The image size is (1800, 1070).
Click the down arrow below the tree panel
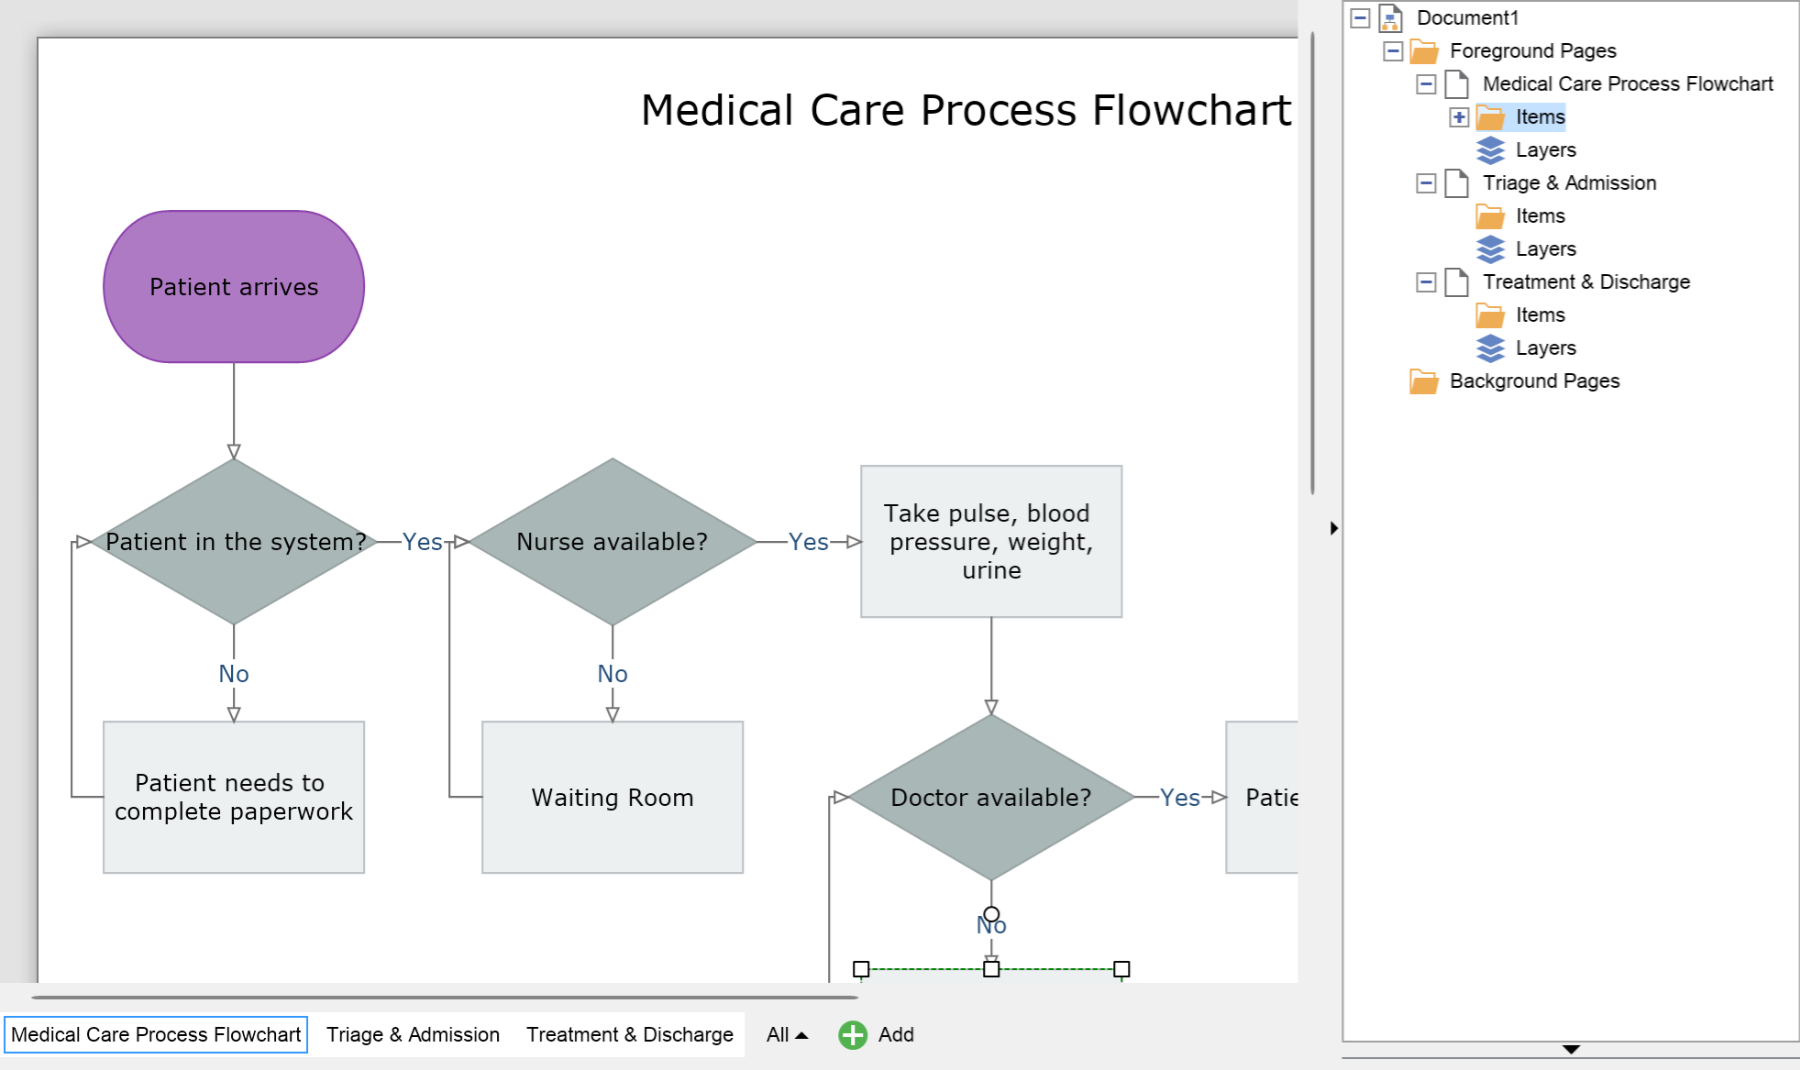point(1571,1050)
